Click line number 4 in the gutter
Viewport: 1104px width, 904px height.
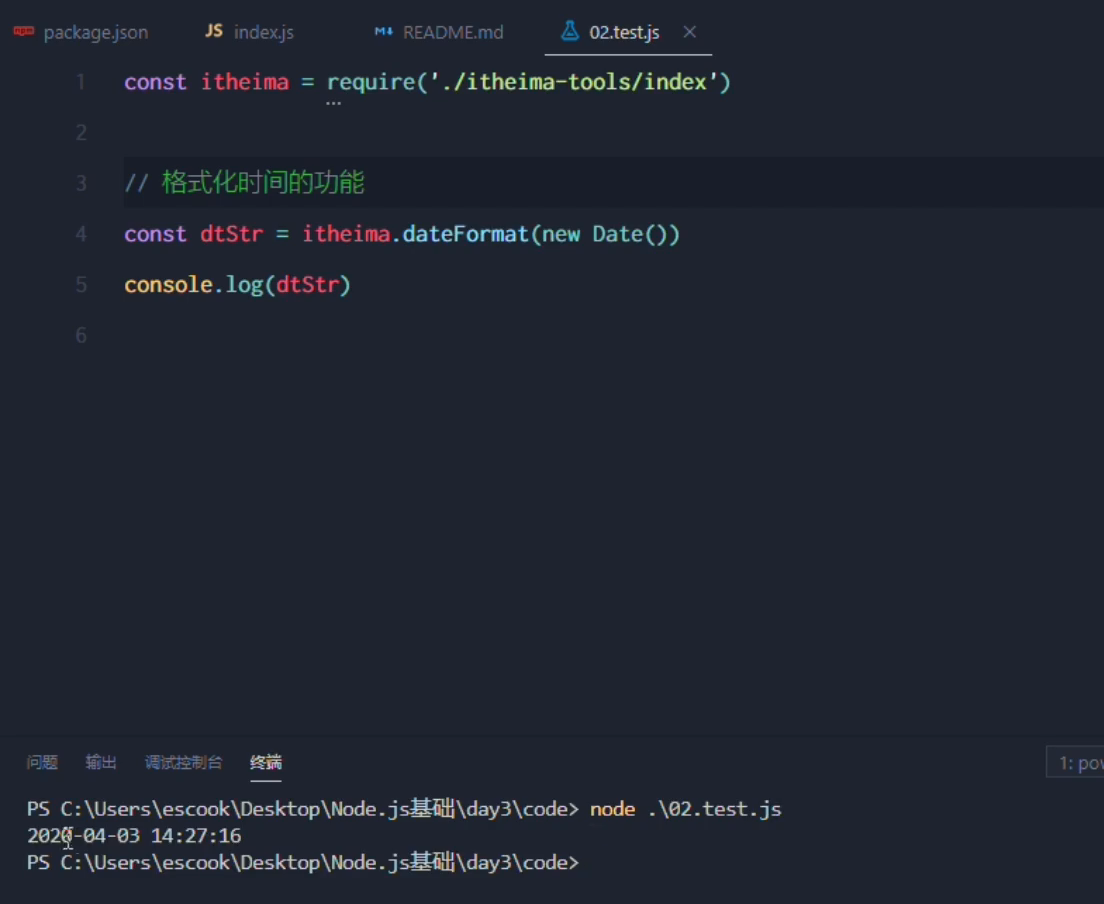point(81,234)
